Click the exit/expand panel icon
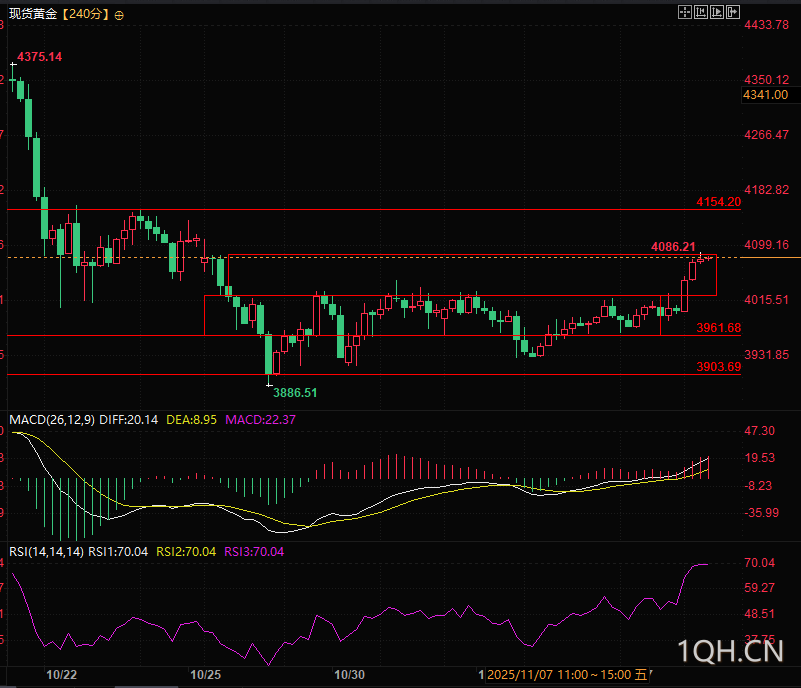Image resolution: width=801 pixels, height=688 pixels. [731, 12]
